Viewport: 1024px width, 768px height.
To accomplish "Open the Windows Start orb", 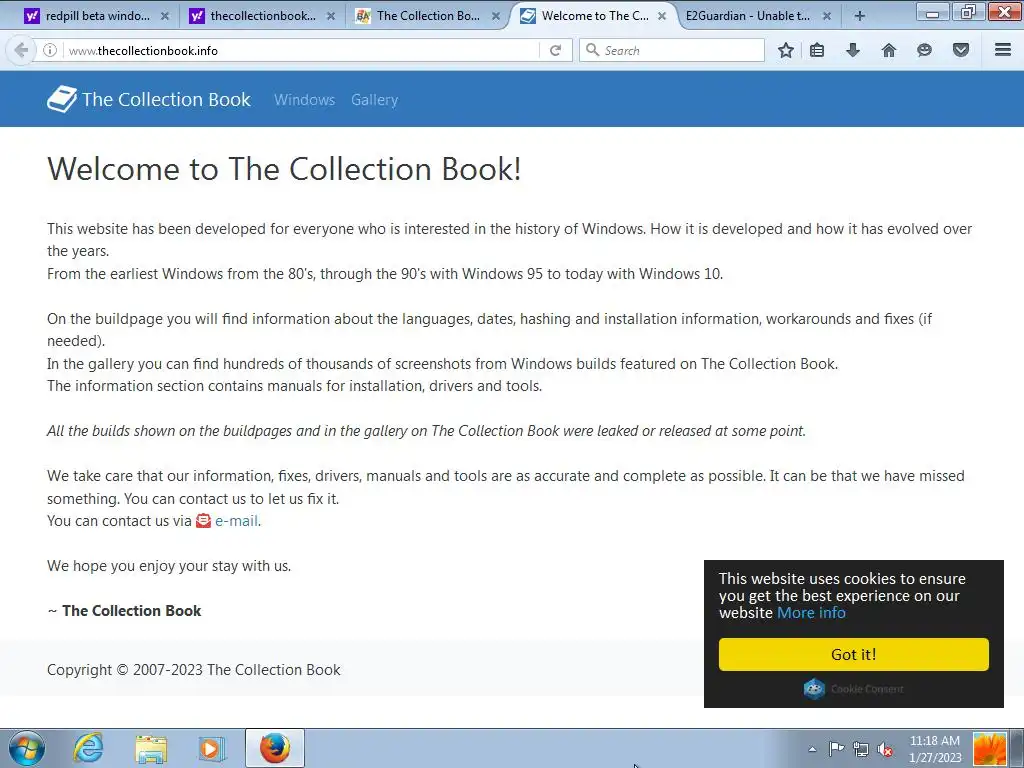I will [27, 748].
